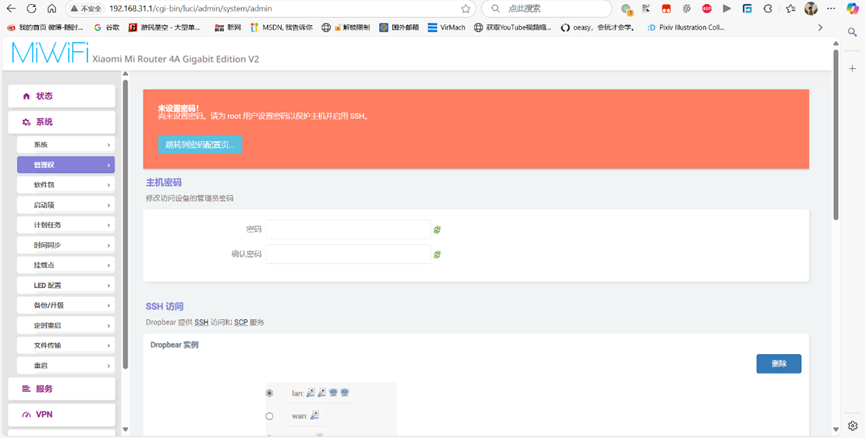Expand the 服务 menu section
The width and height of the screenshot is (865, 438).
click(60, 388)
